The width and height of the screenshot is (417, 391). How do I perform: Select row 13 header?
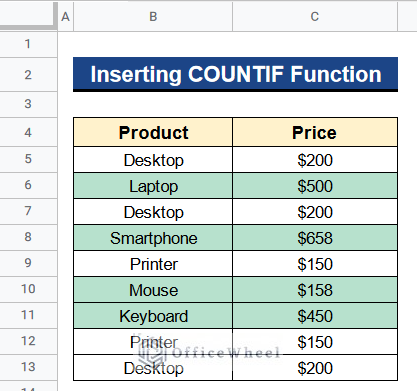(28, 367)
